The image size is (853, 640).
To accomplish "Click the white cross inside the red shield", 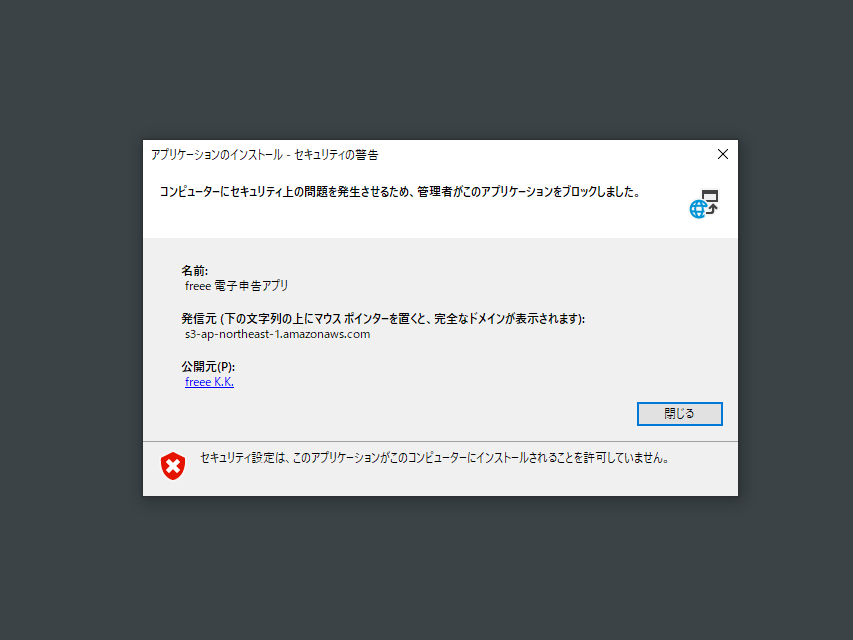I will (173, 466).
